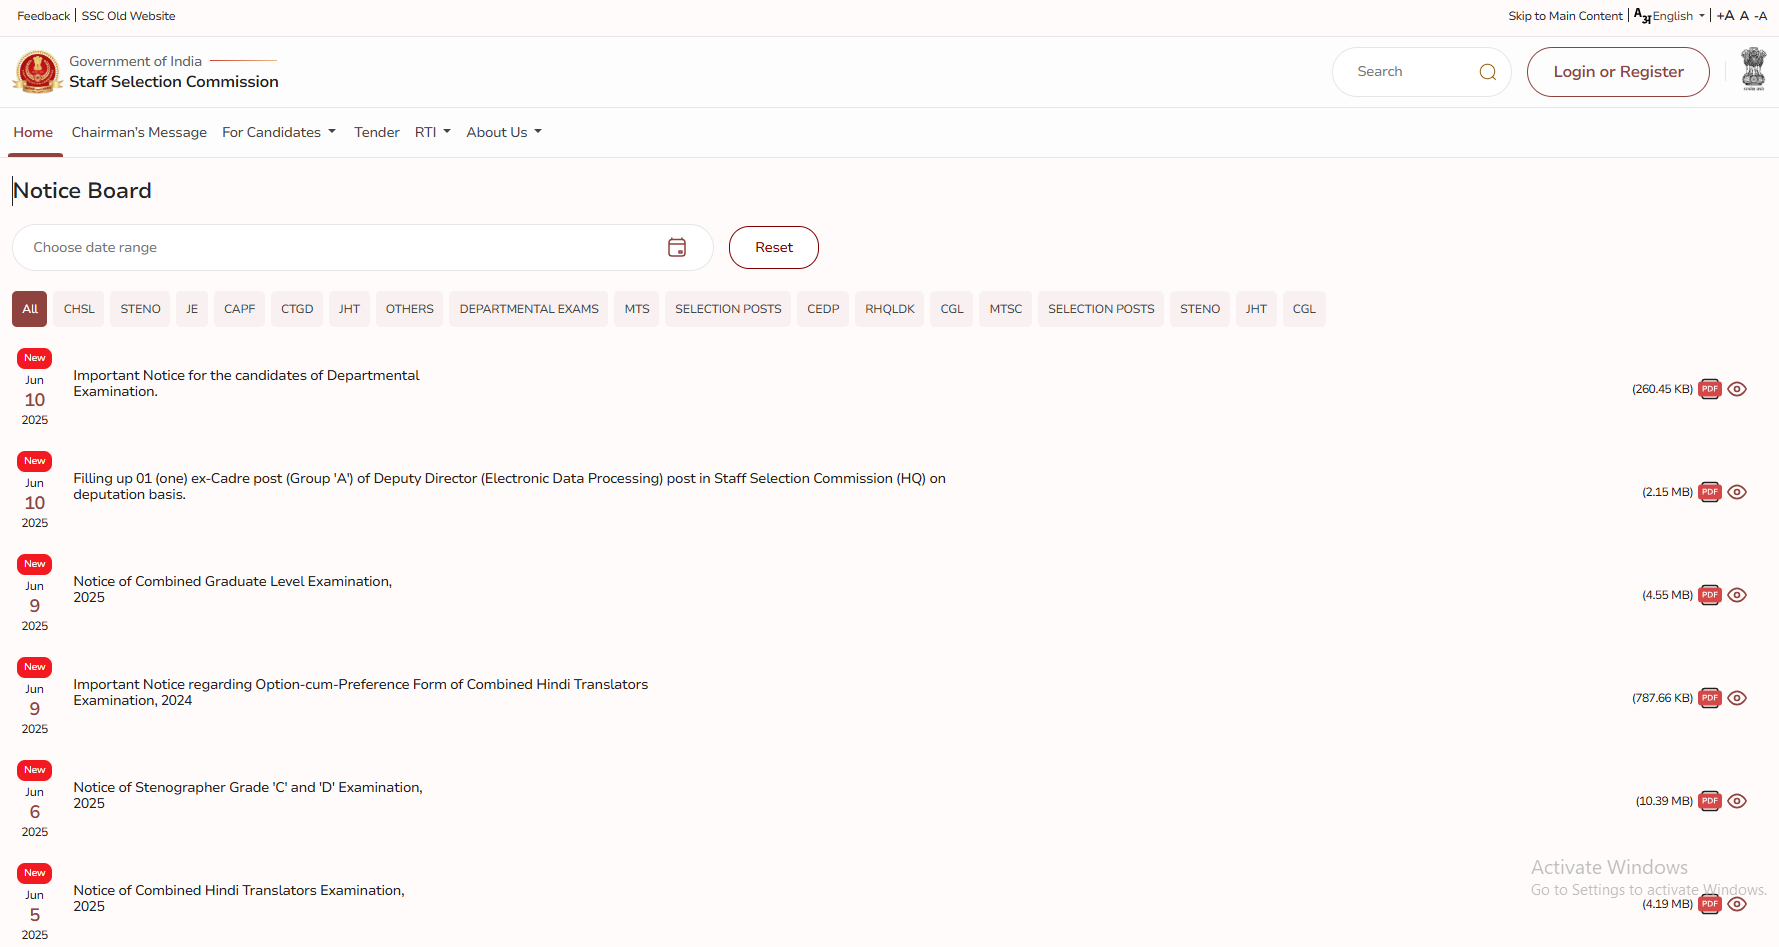Image resolution: width=1779 pixels, height=947 pixels.
Task: Preview Combined Graduate Level notice eye icon
Action: coord(1737,595)
